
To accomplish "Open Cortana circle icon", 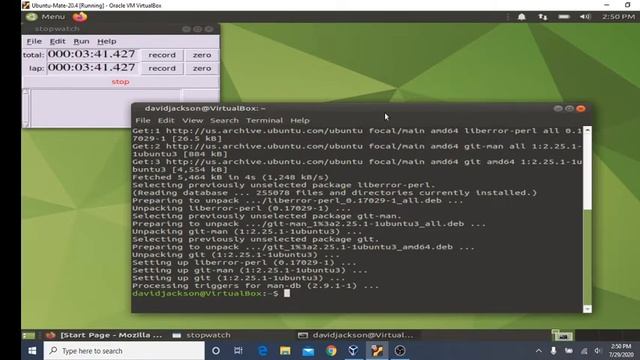I will [x=216, y=351].
